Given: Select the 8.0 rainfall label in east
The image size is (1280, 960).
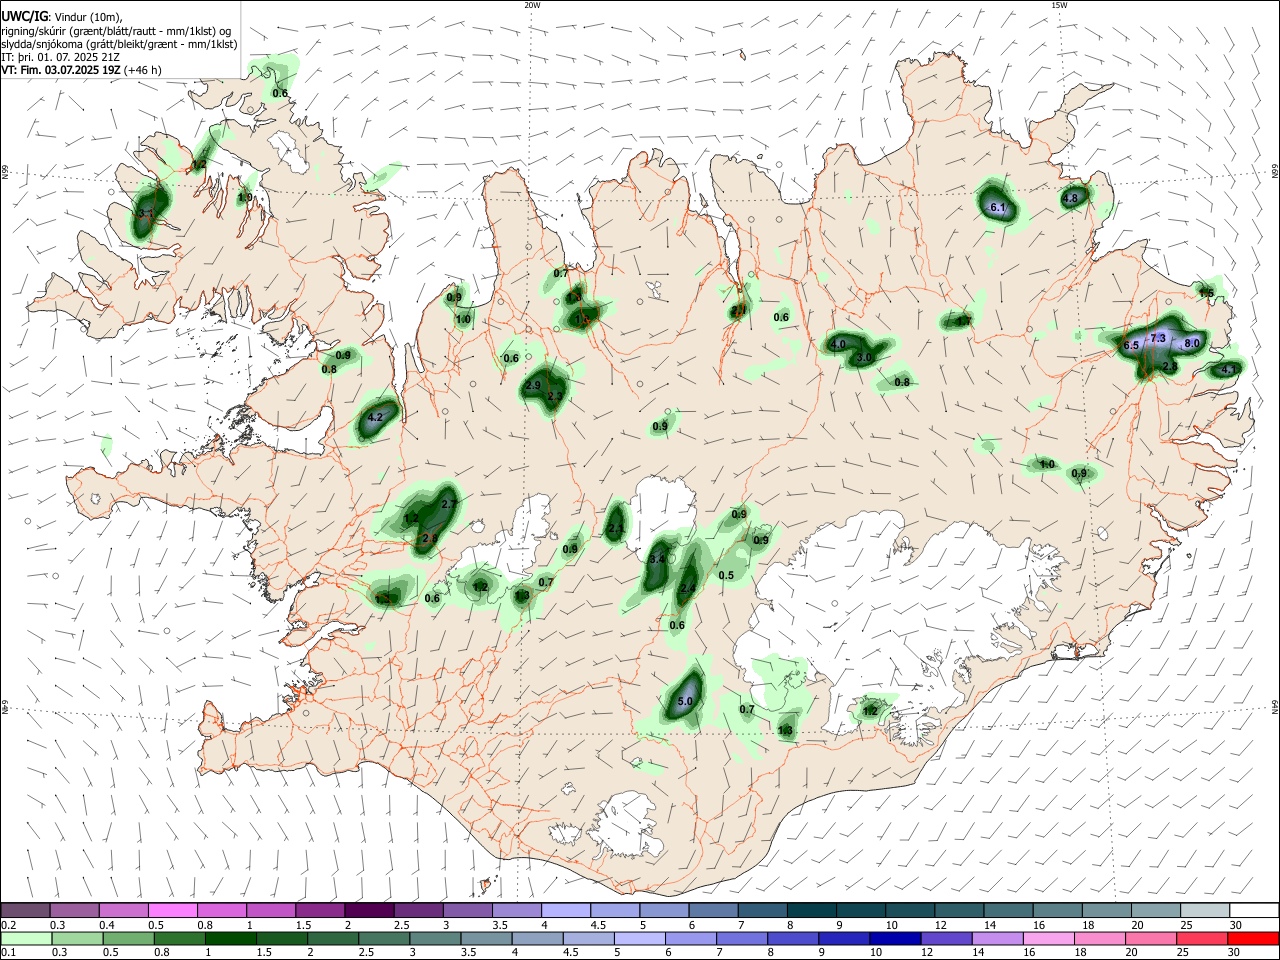Looking at the screenshot, I should point(1192,344).
